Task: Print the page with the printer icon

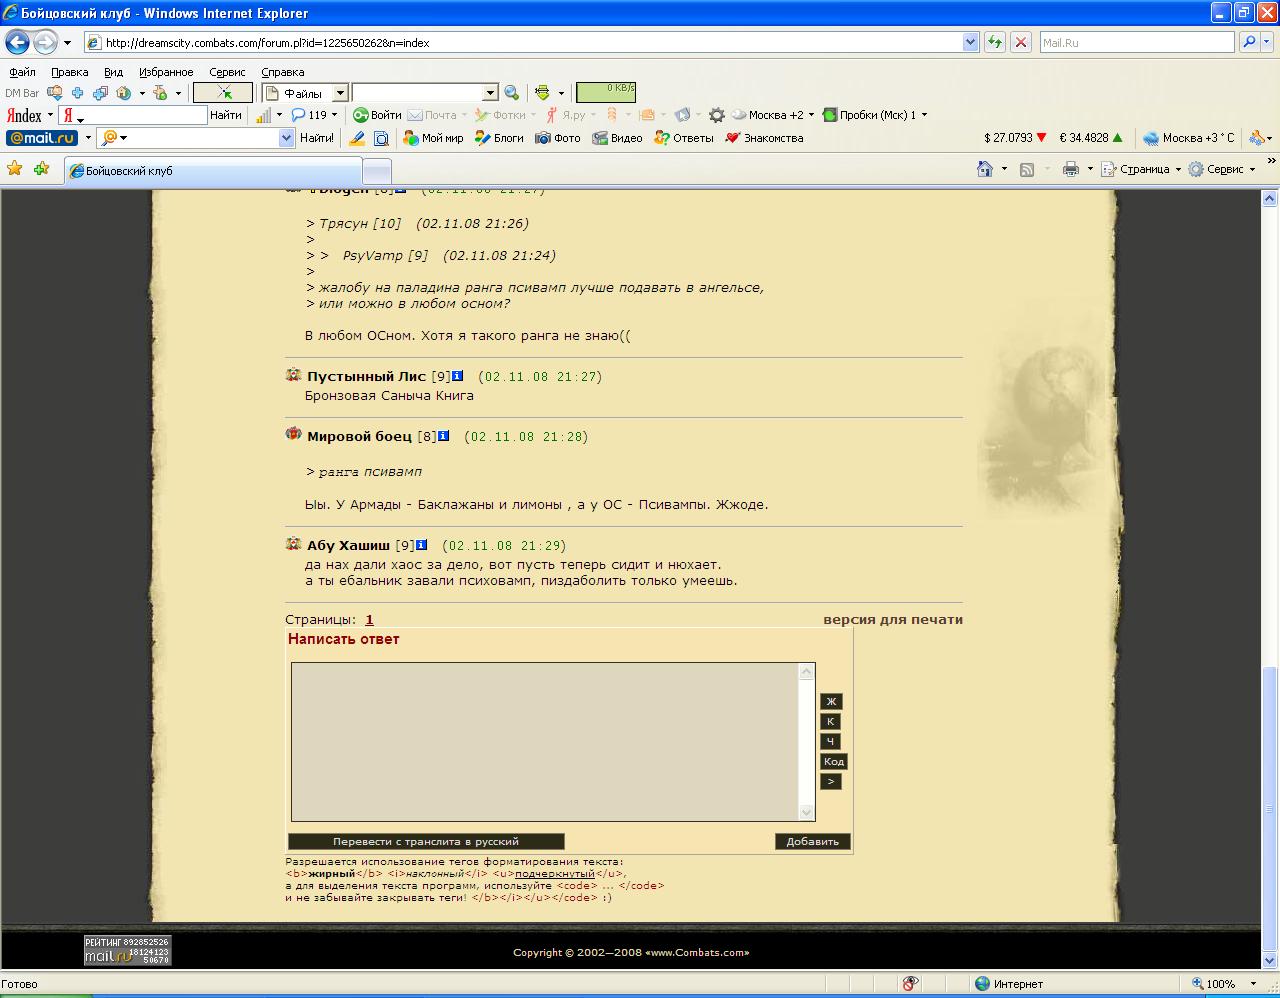Action: (1070, 169)
